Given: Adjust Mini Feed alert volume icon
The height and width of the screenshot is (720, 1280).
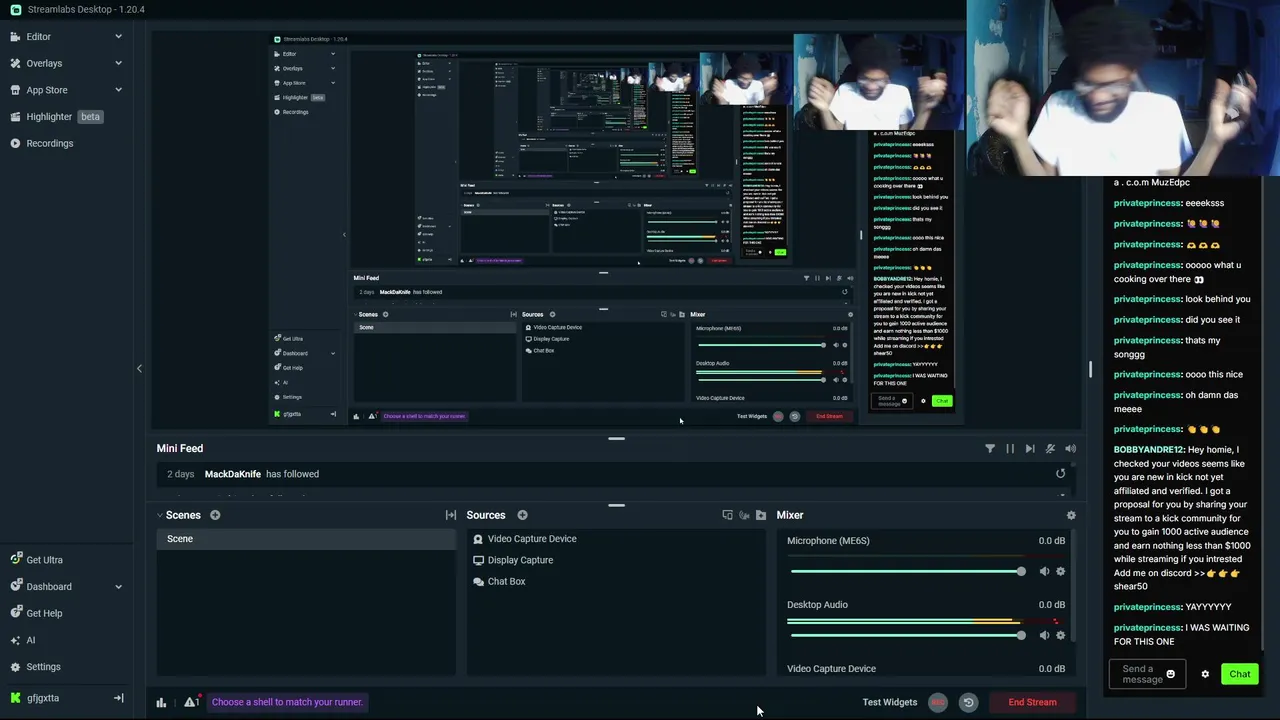Looking at the screenshot, I should (1070, 449).
